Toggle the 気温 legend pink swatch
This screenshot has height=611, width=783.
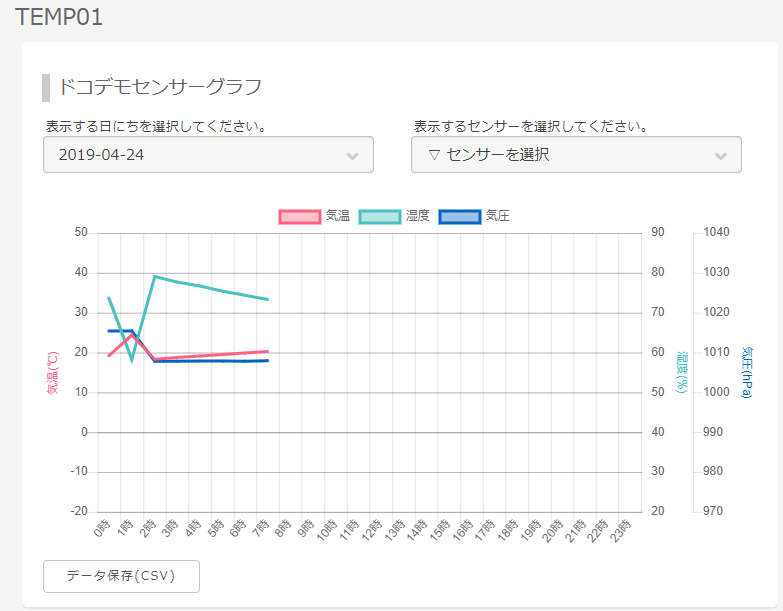pyautogui.click(x=299, y=216)
